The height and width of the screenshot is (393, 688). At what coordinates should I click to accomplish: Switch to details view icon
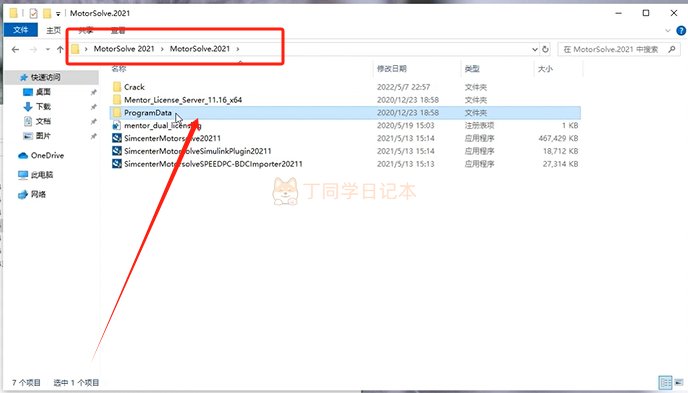click(665, 382)
